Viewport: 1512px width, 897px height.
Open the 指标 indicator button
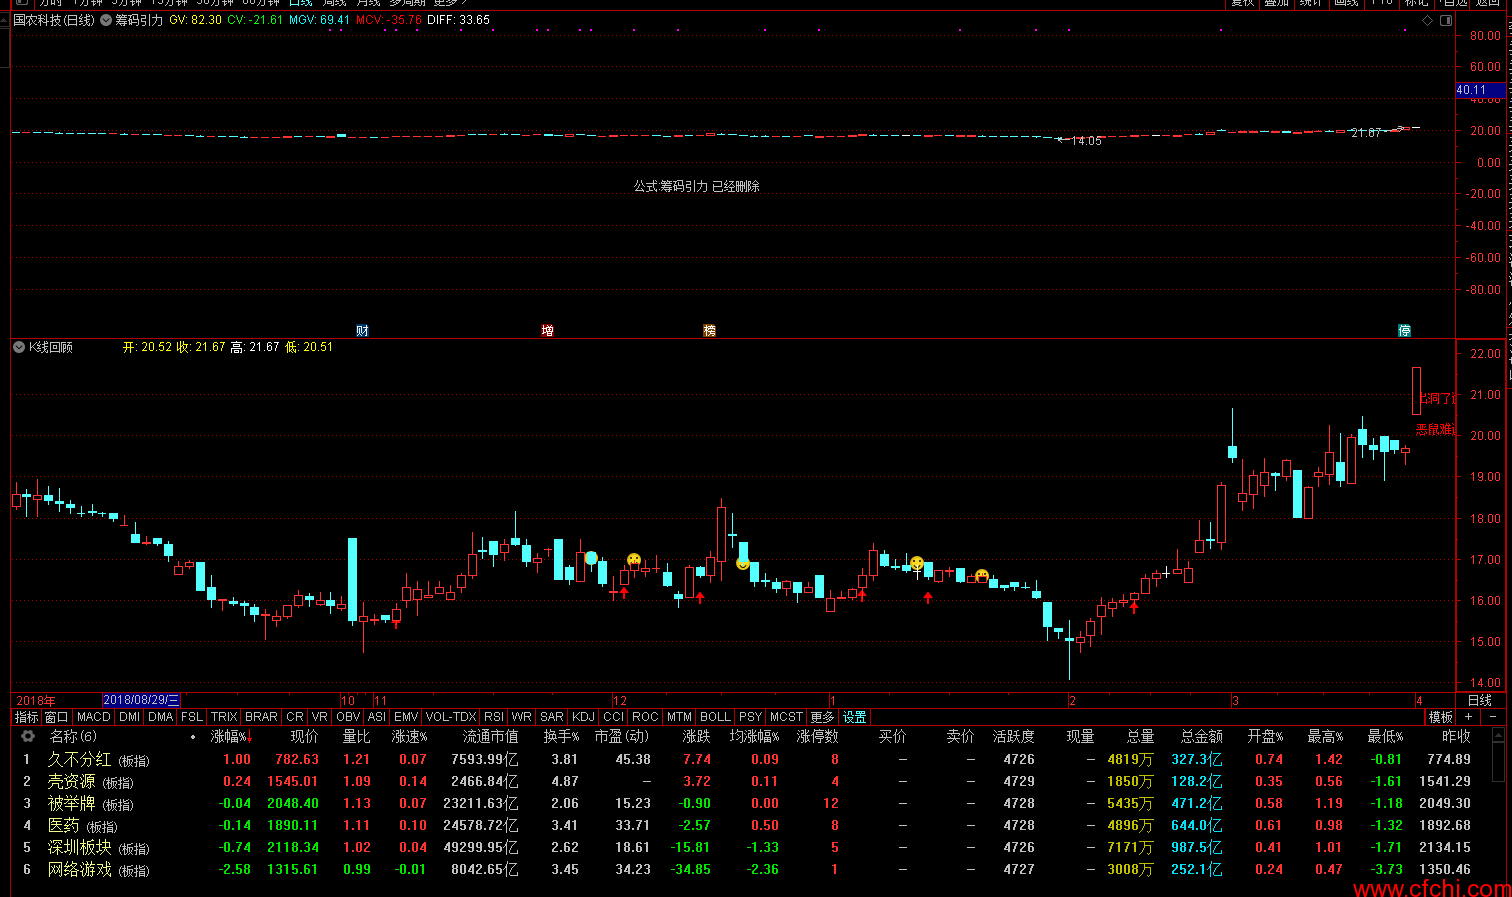point(26,717)
